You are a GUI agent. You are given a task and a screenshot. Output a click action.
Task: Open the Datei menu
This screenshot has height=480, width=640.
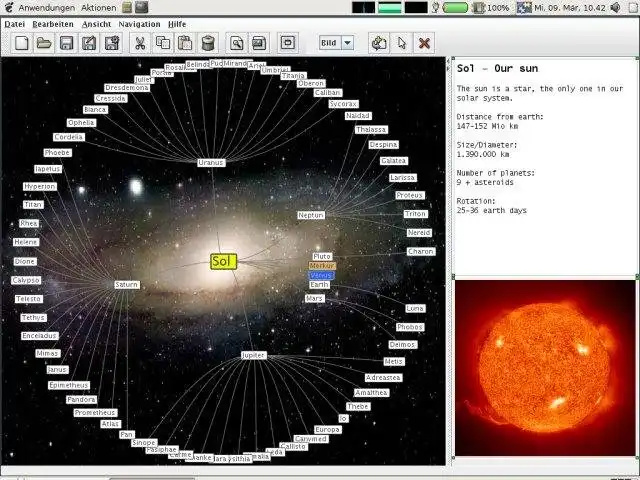pyautogui.click(x=15, y=24)
